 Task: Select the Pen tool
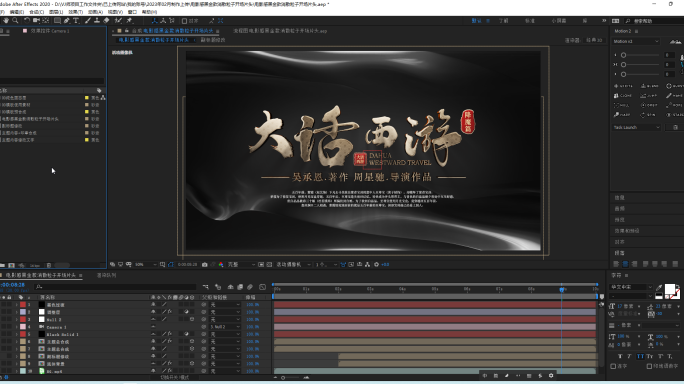pos(67,21)
